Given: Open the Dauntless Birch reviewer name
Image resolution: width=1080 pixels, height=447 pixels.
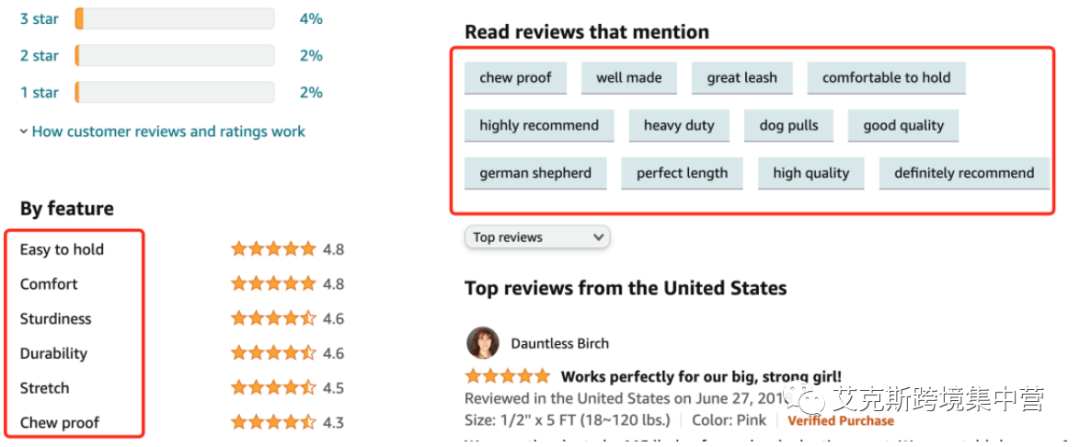Looking at the screenshot, I should click(559, 343).
